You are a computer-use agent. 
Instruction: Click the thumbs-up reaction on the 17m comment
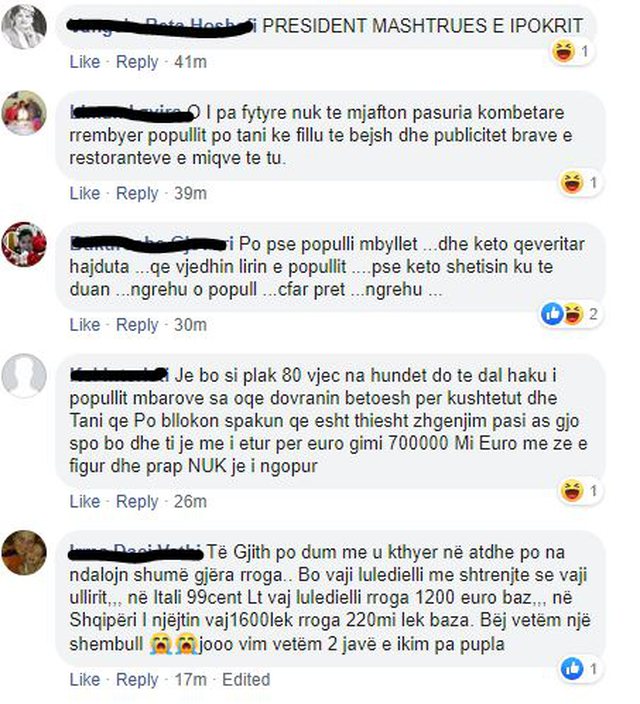[x=572, y=669]
